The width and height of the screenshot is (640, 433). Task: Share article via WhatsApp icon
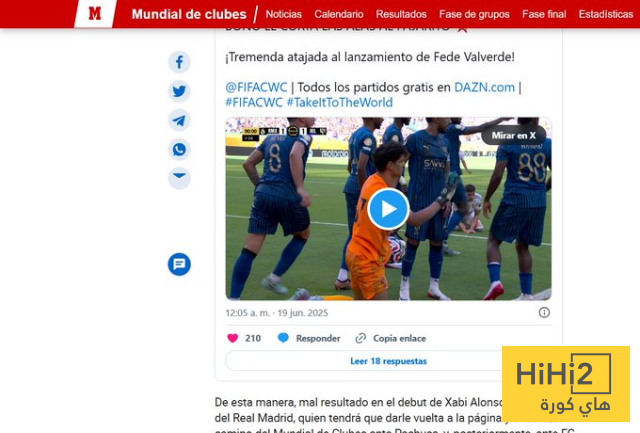click(x=179, y=149)
